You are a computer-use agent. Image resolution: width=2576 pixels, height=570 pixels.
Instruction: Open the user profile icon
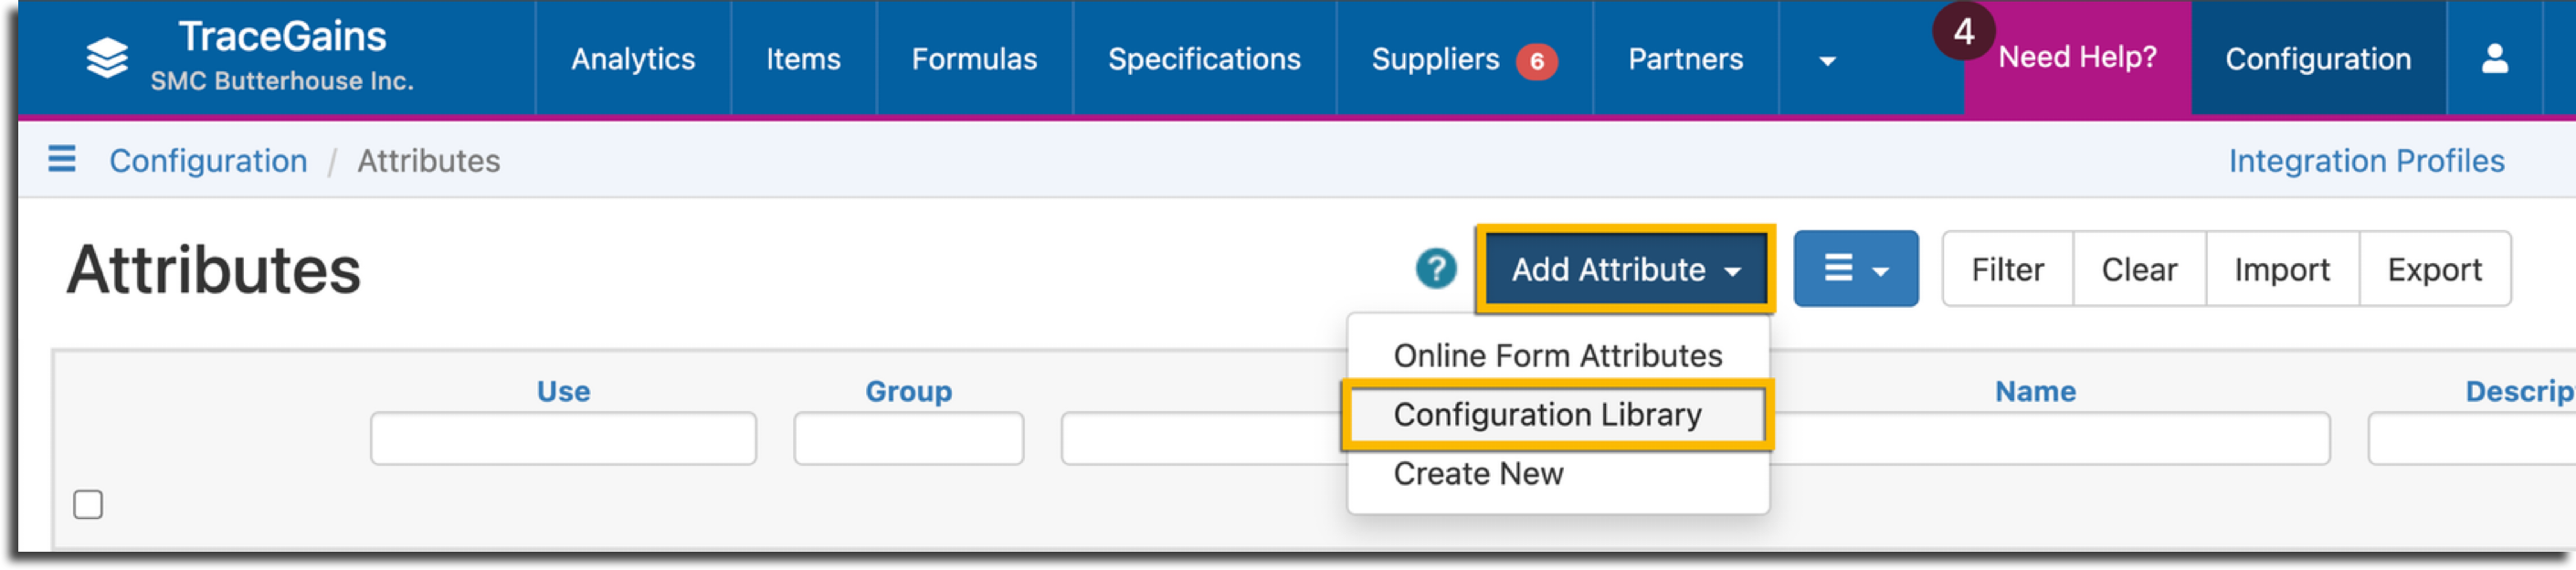(x=2495, y=59)
